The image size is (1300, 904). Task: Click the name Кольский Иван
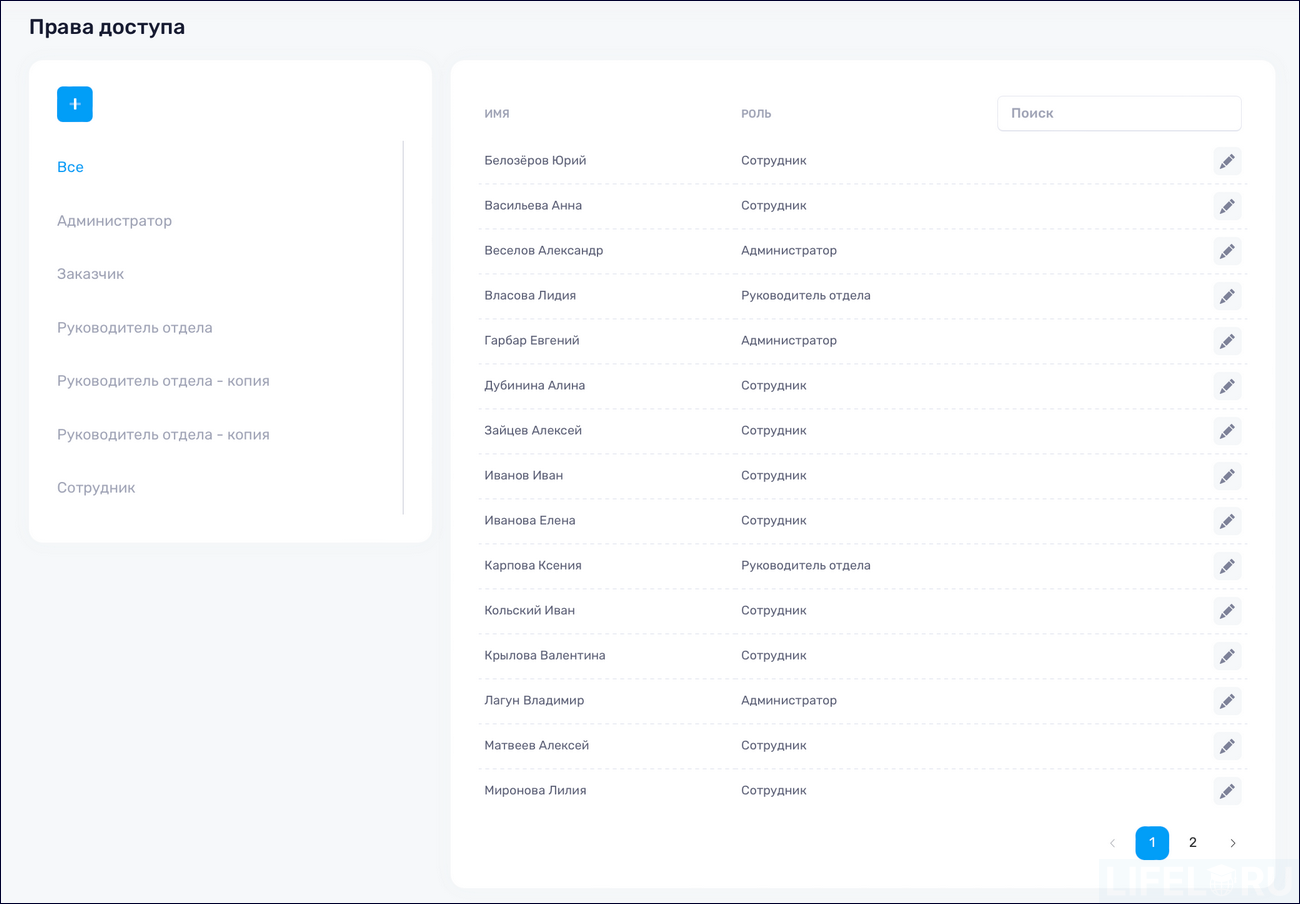pos(530,610)
